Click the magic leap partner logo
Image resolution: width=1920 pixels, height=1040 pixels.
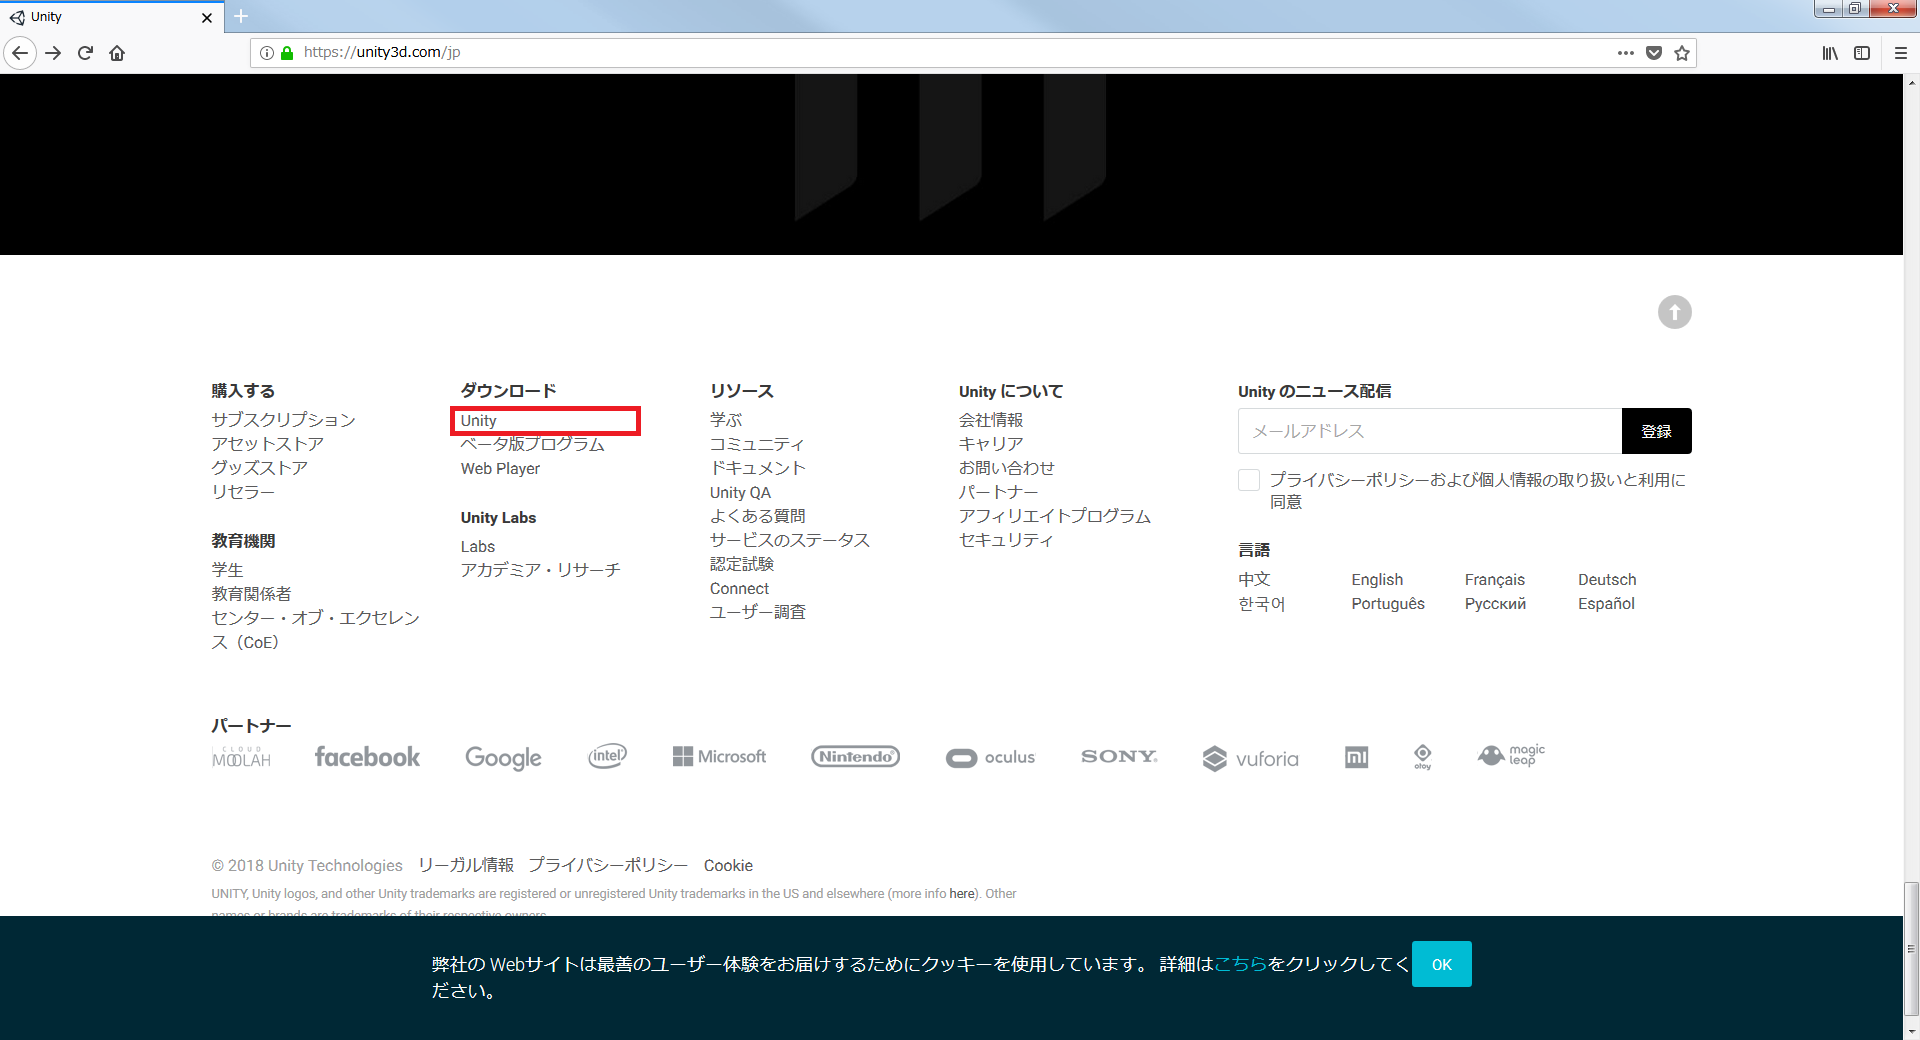coord(1511,756)
